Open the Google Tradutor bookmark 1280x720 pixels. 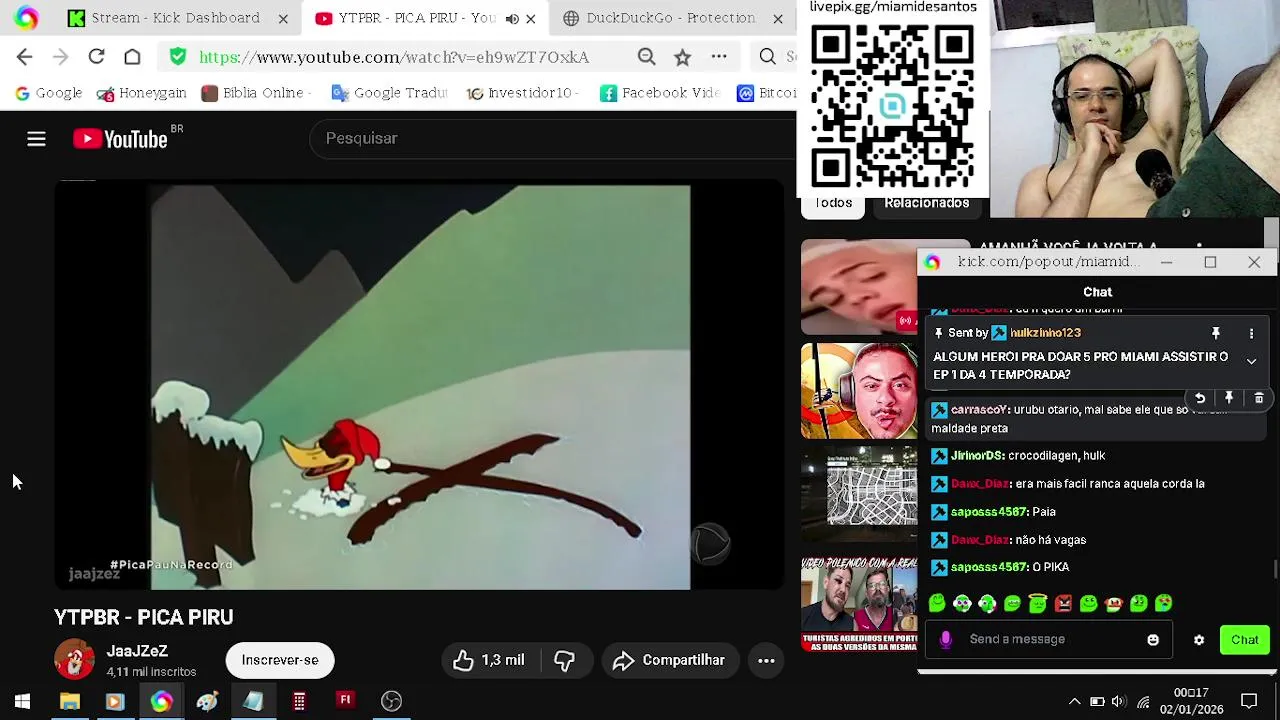click(x=389, y=93)
